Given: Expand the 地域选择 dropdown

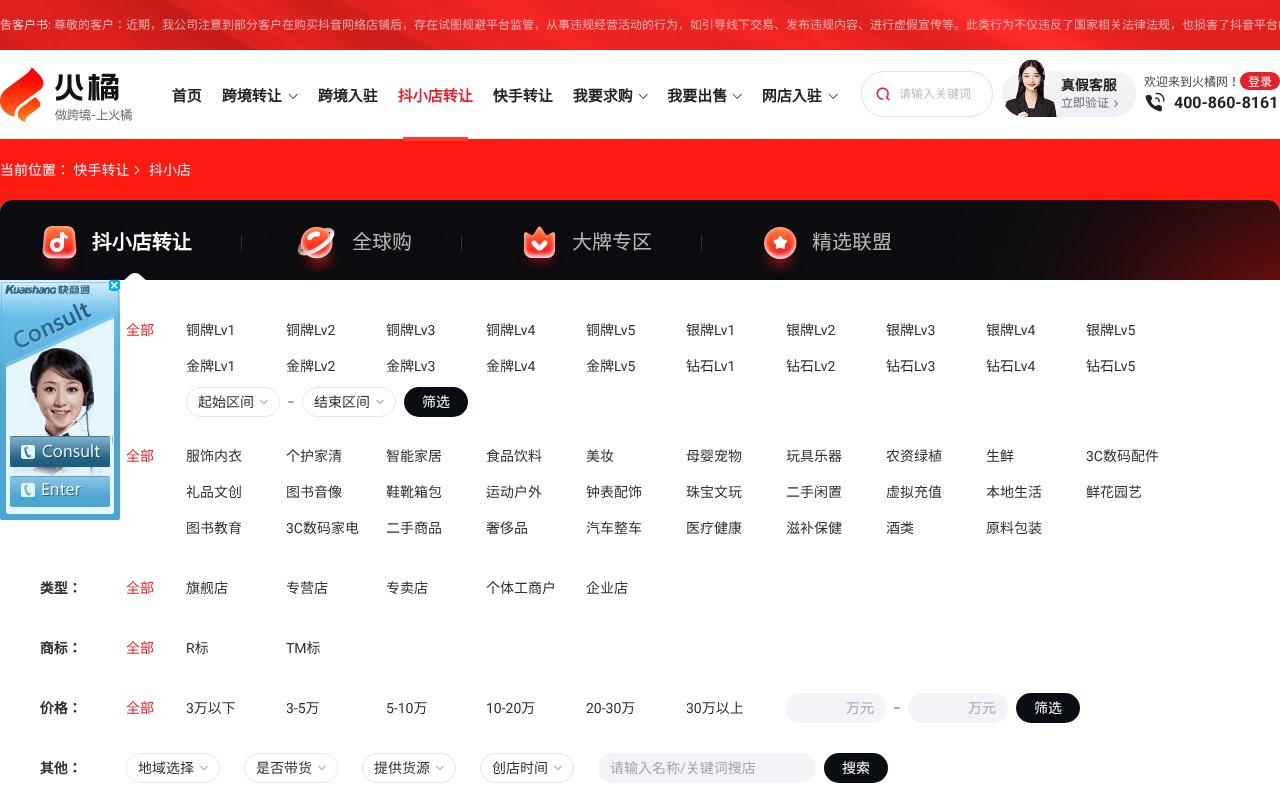Looking at the screenshot, I should [x=172, y=768].
